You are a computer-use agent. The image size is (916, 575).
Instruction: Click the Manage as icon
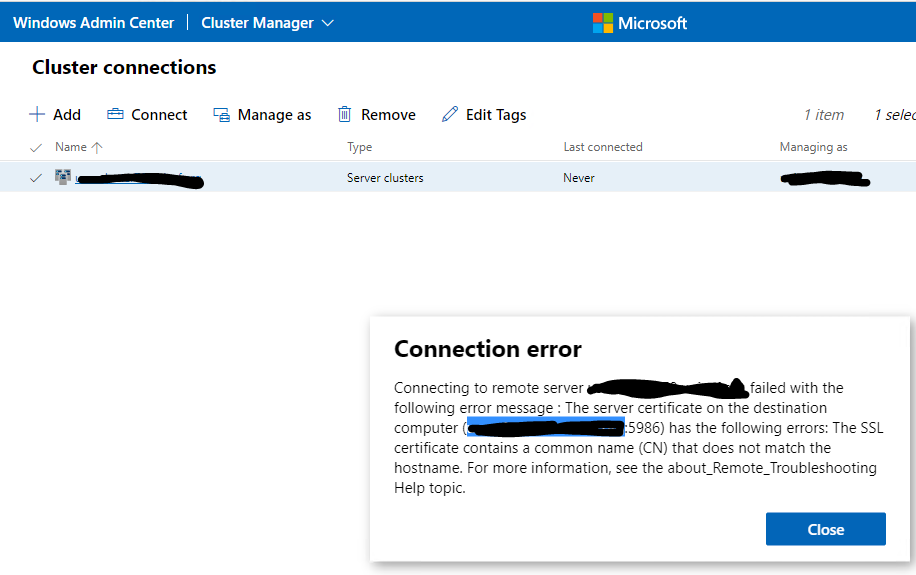click(222, 115)
